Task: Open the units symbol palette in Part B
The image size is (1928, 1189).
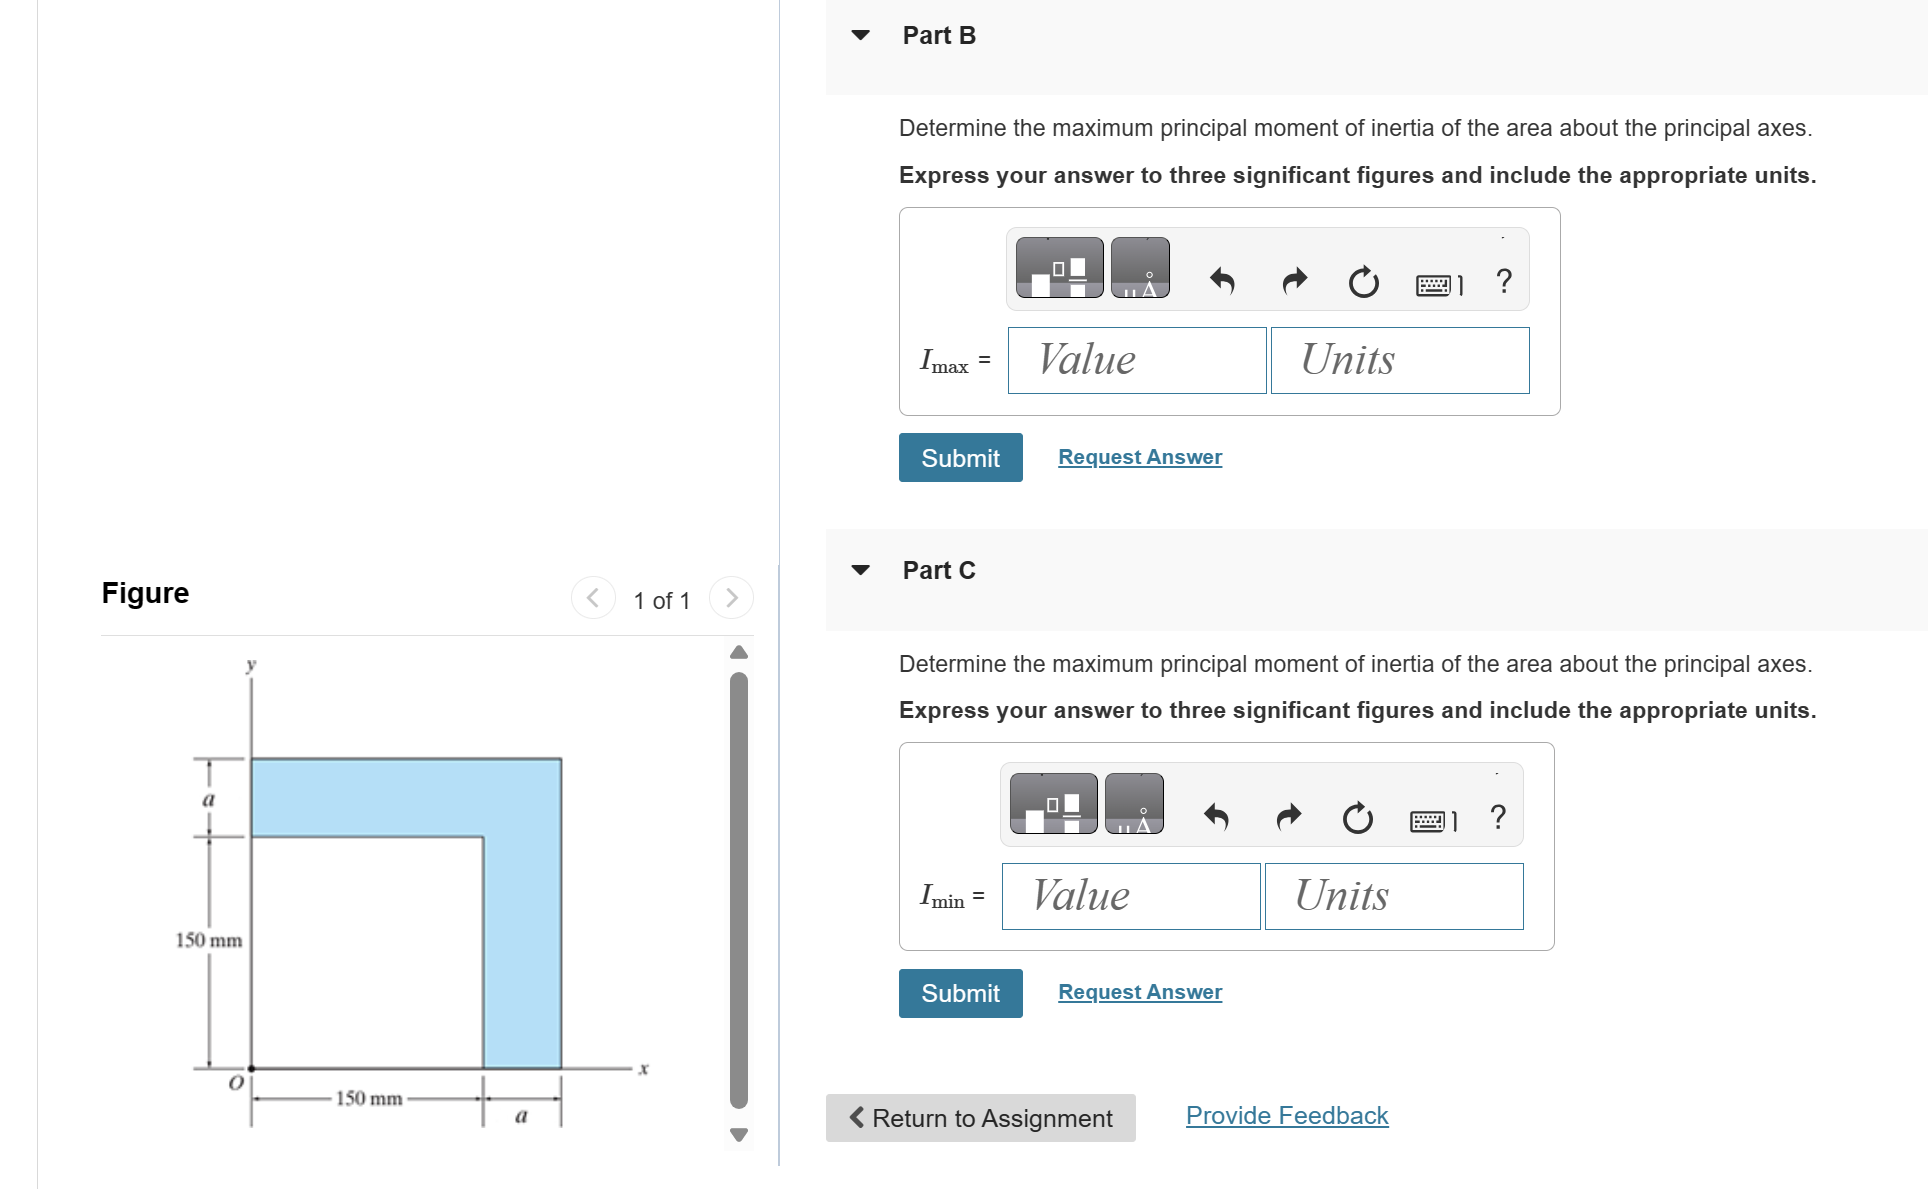Action: coord(1140,267)
